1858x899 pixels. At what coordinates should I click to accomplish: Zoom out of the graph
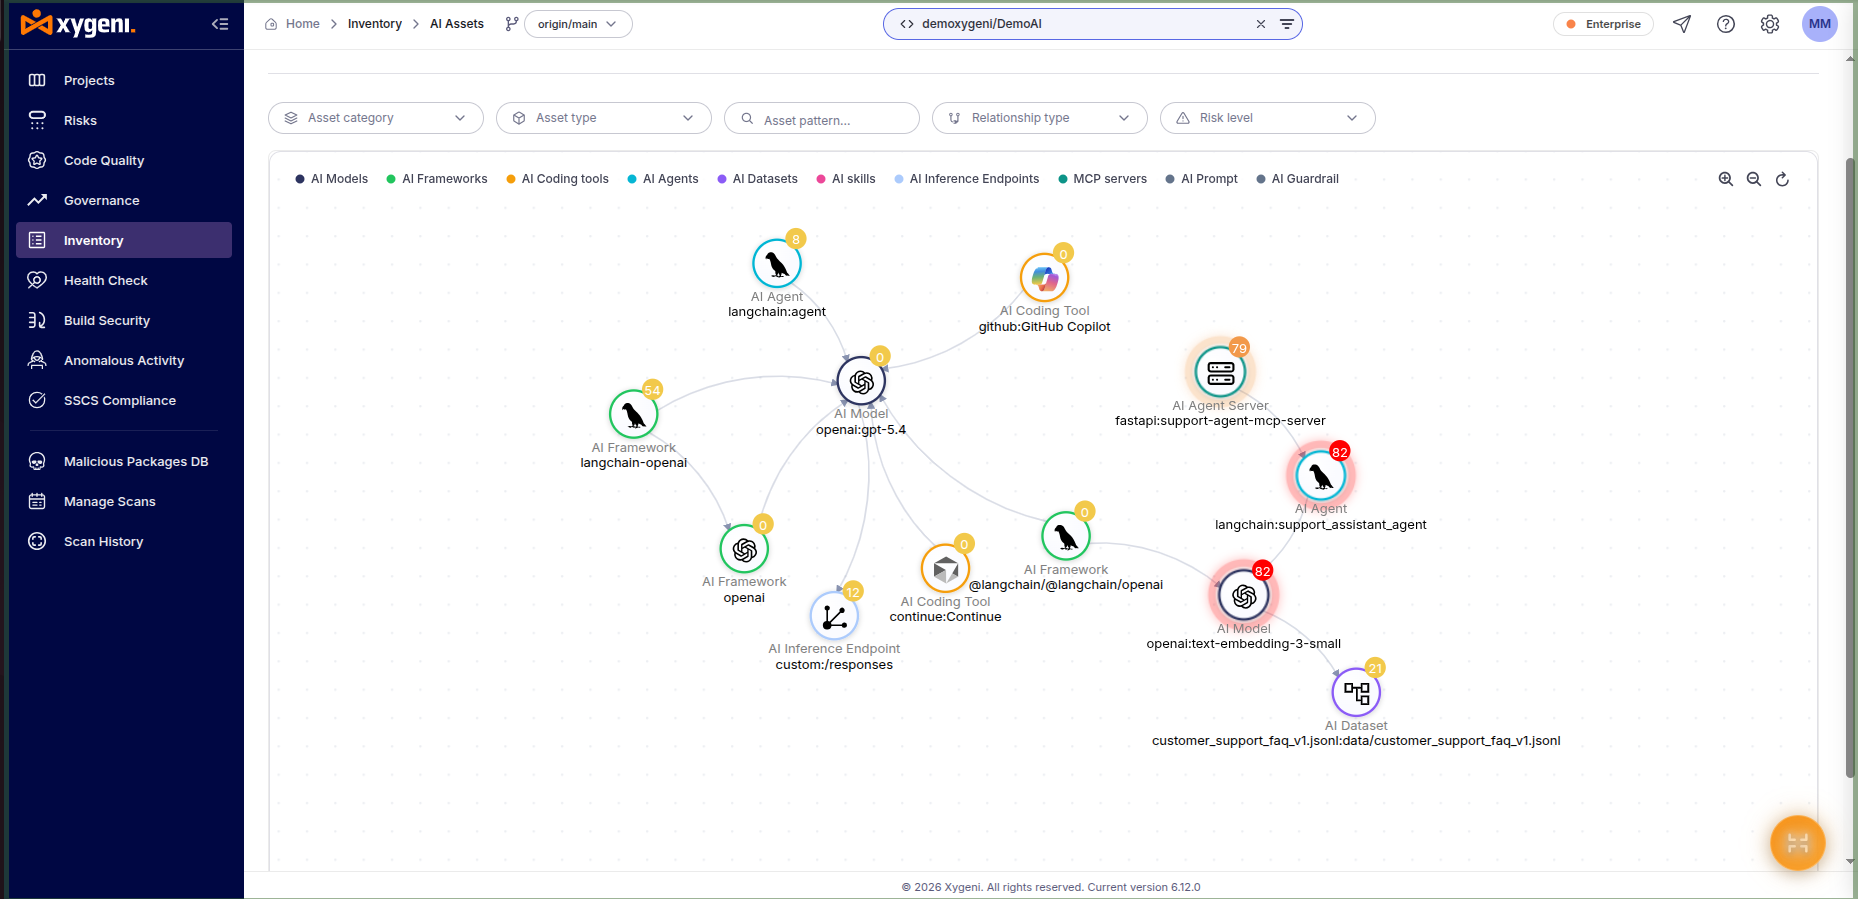pos(1754,179)
